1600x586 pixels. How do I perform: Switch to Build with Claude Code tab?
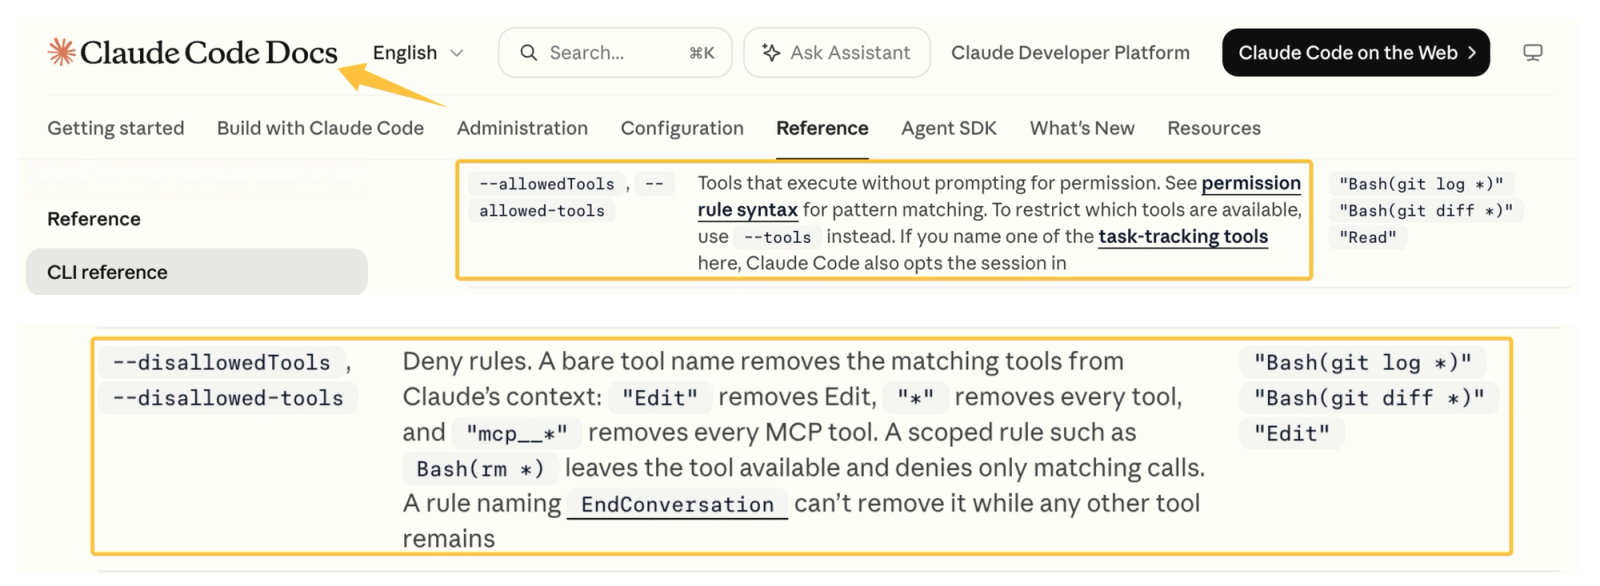(x=320, y=128)
